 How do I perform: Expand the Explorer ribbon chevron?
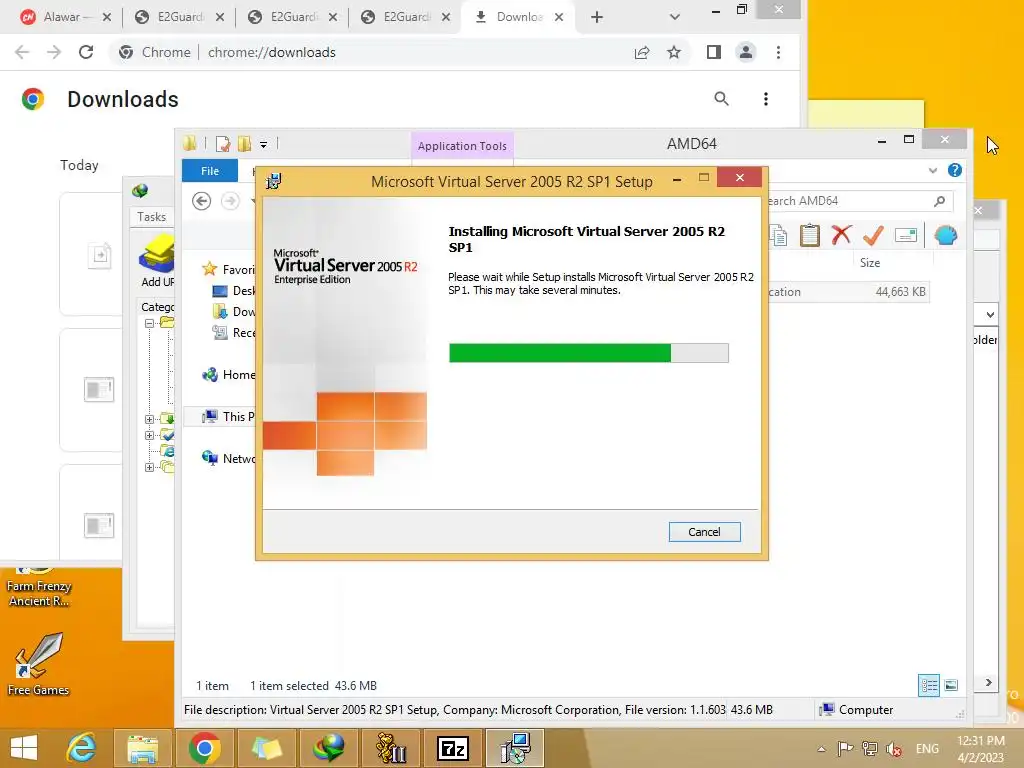933,170
